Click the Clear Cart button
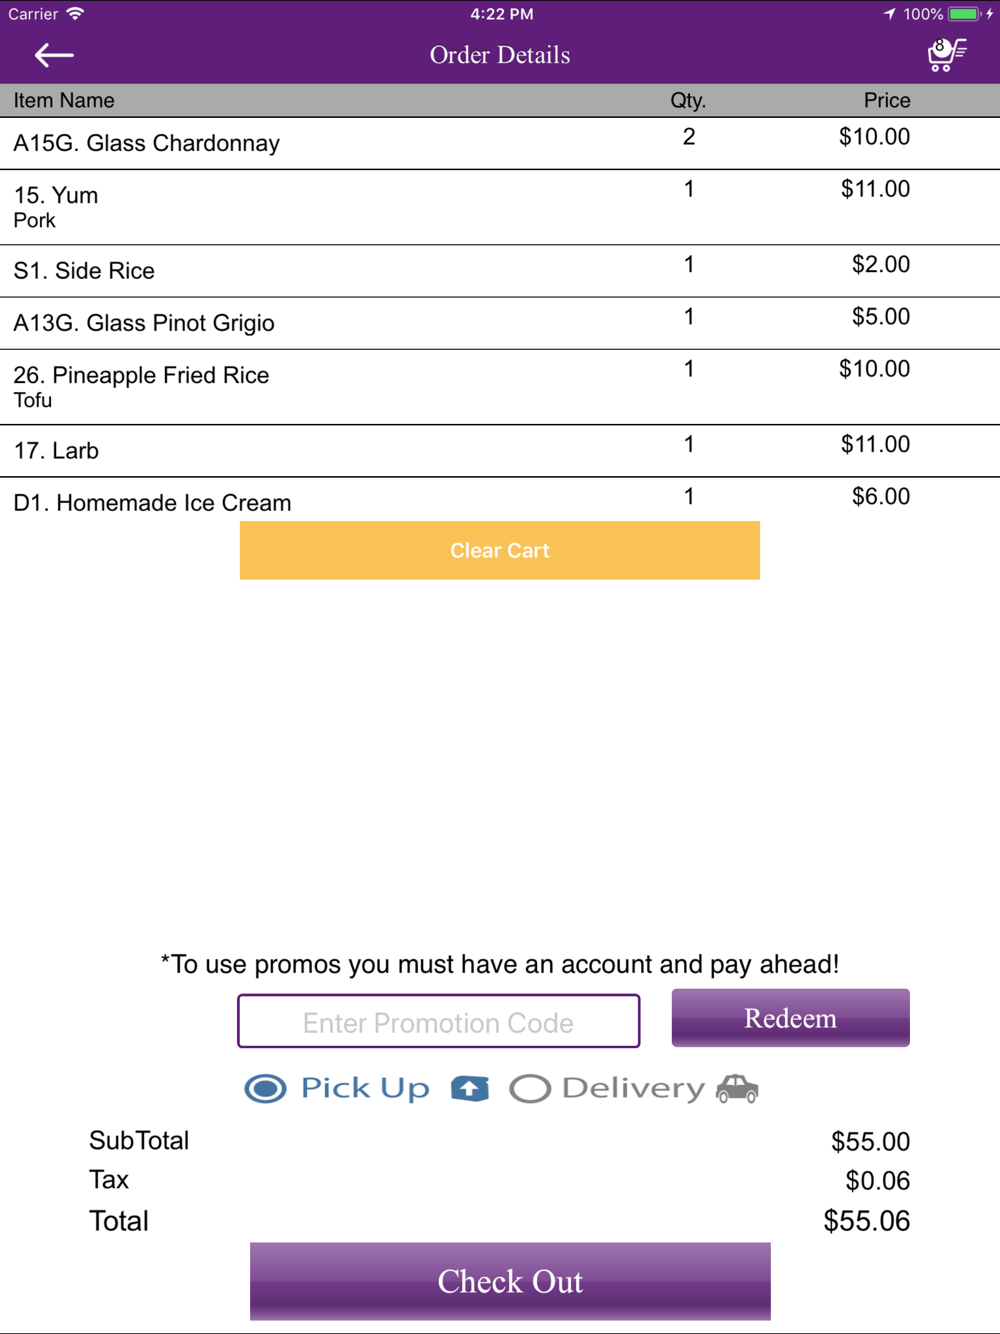Image resolution: width=1000 pixels, height=1334 pixels. point(500,550)
